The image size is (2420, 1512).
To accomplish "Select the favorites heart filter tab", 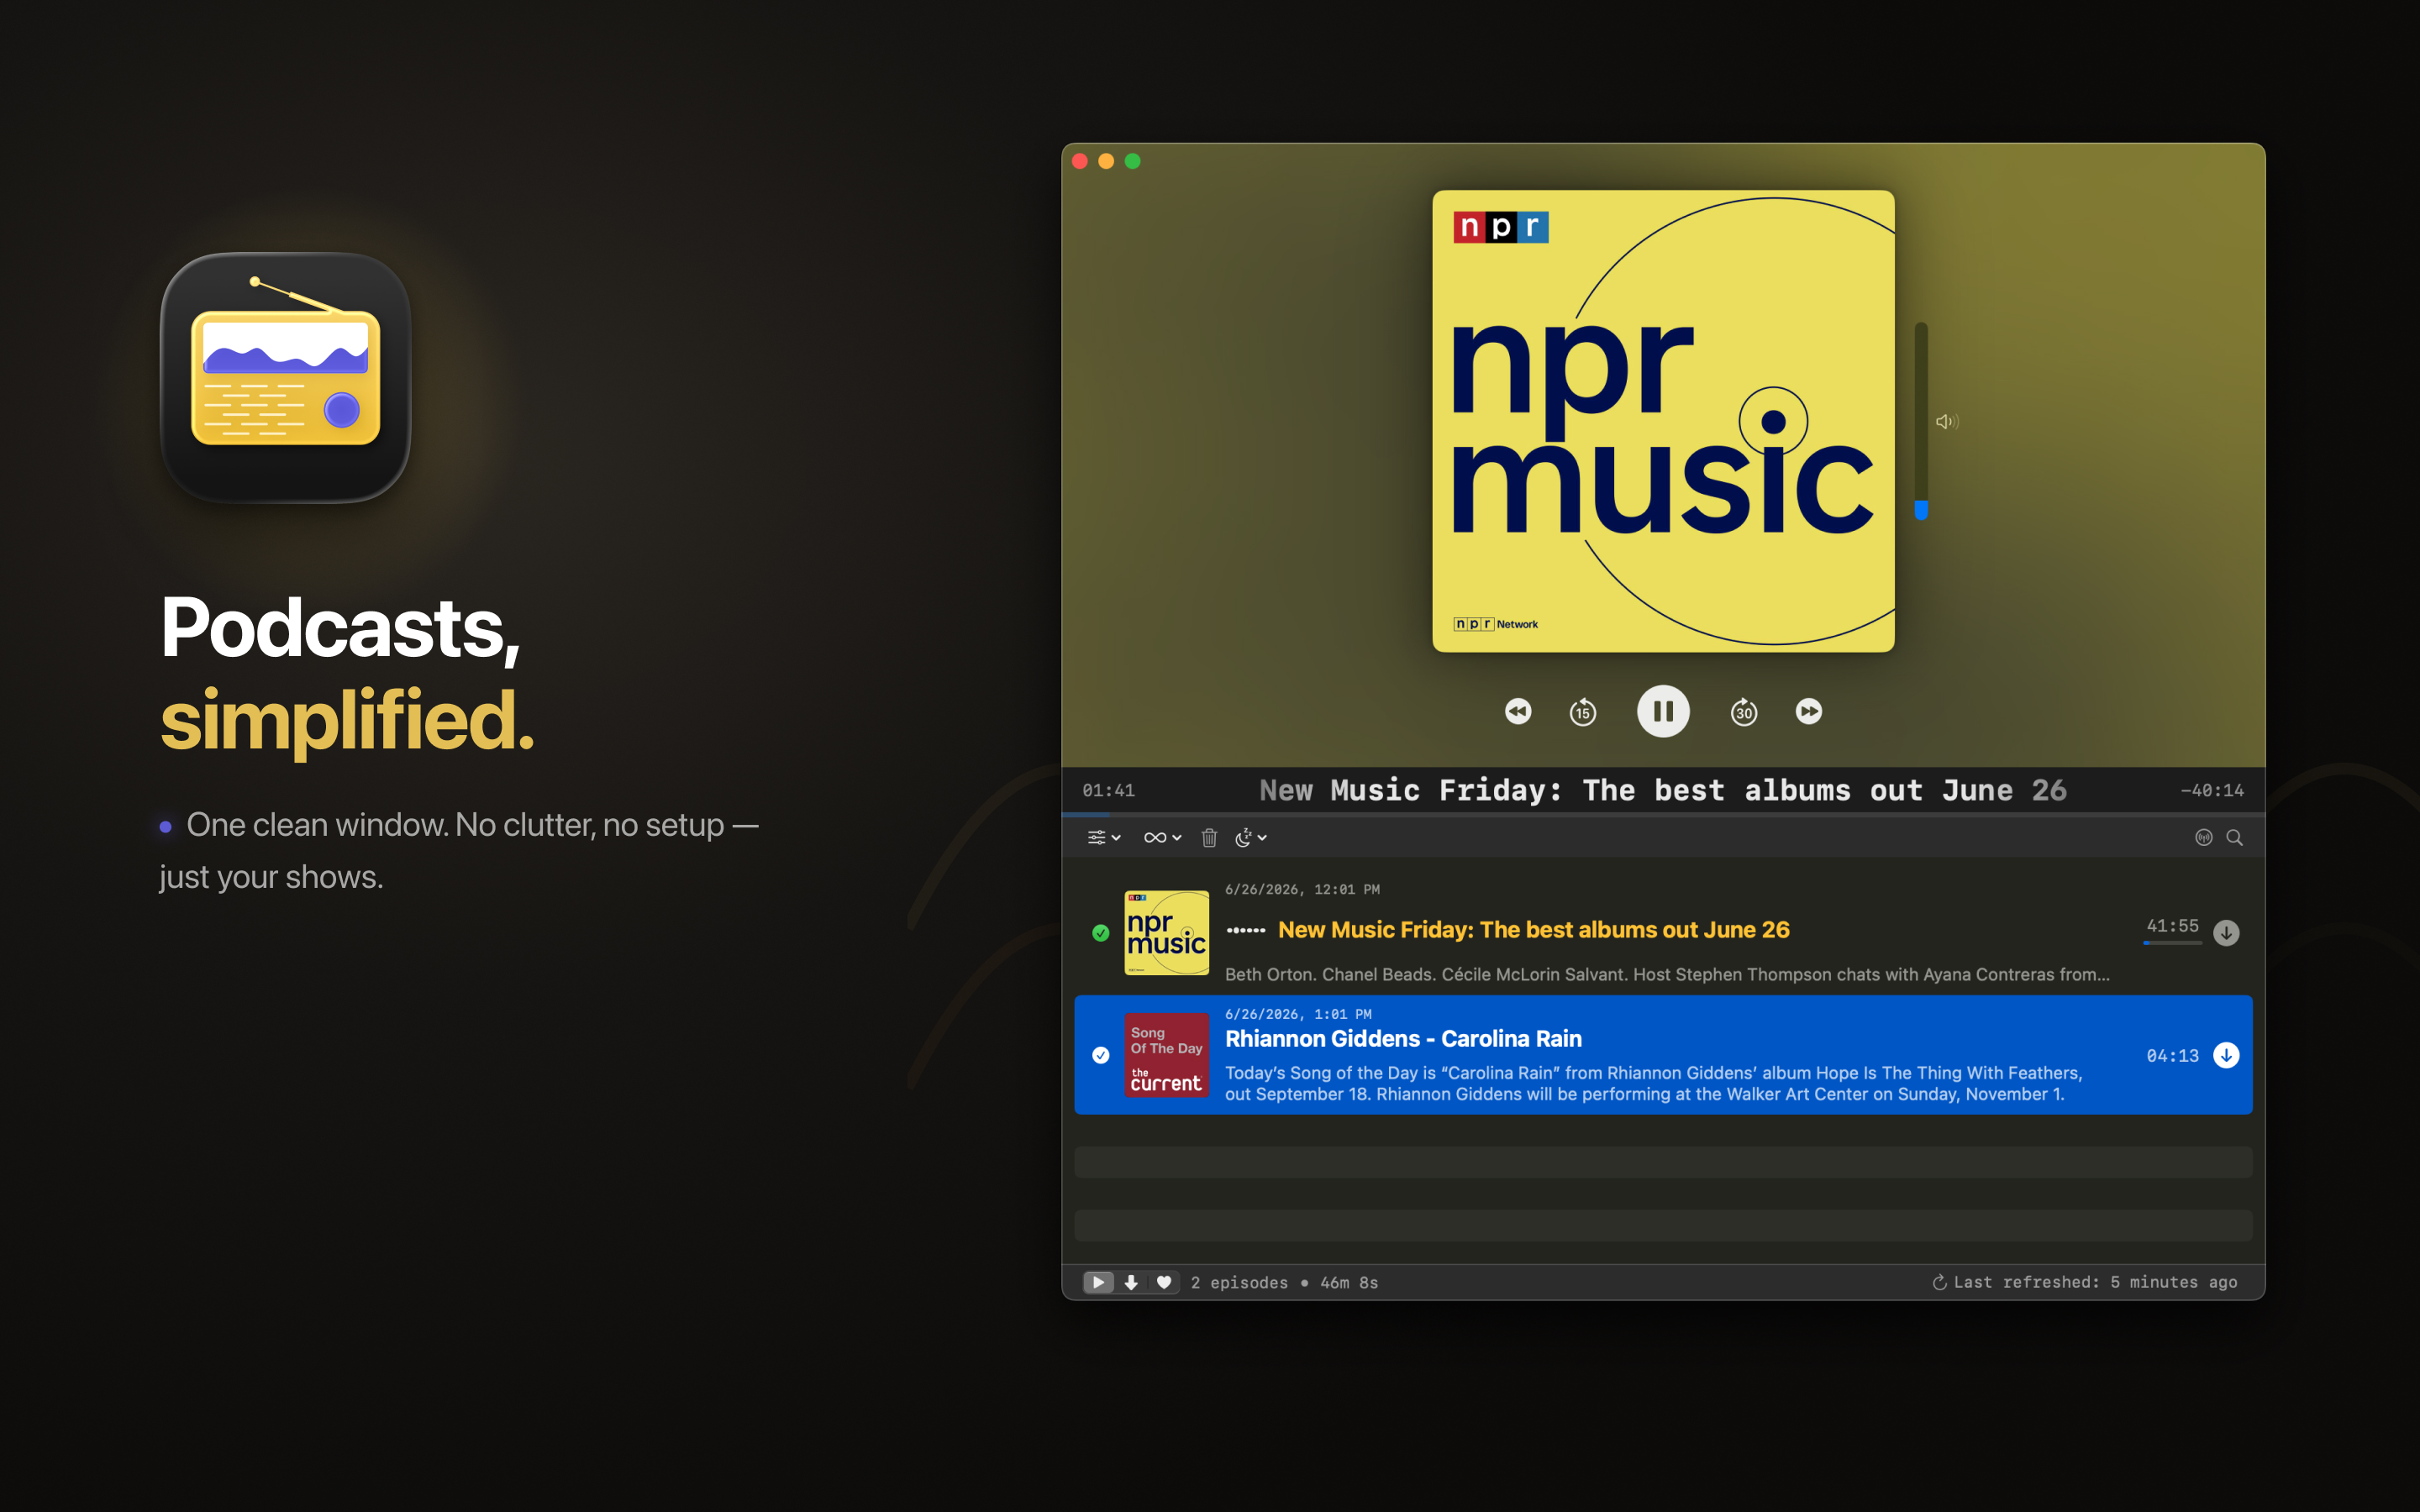I will click(1164, 1282).
